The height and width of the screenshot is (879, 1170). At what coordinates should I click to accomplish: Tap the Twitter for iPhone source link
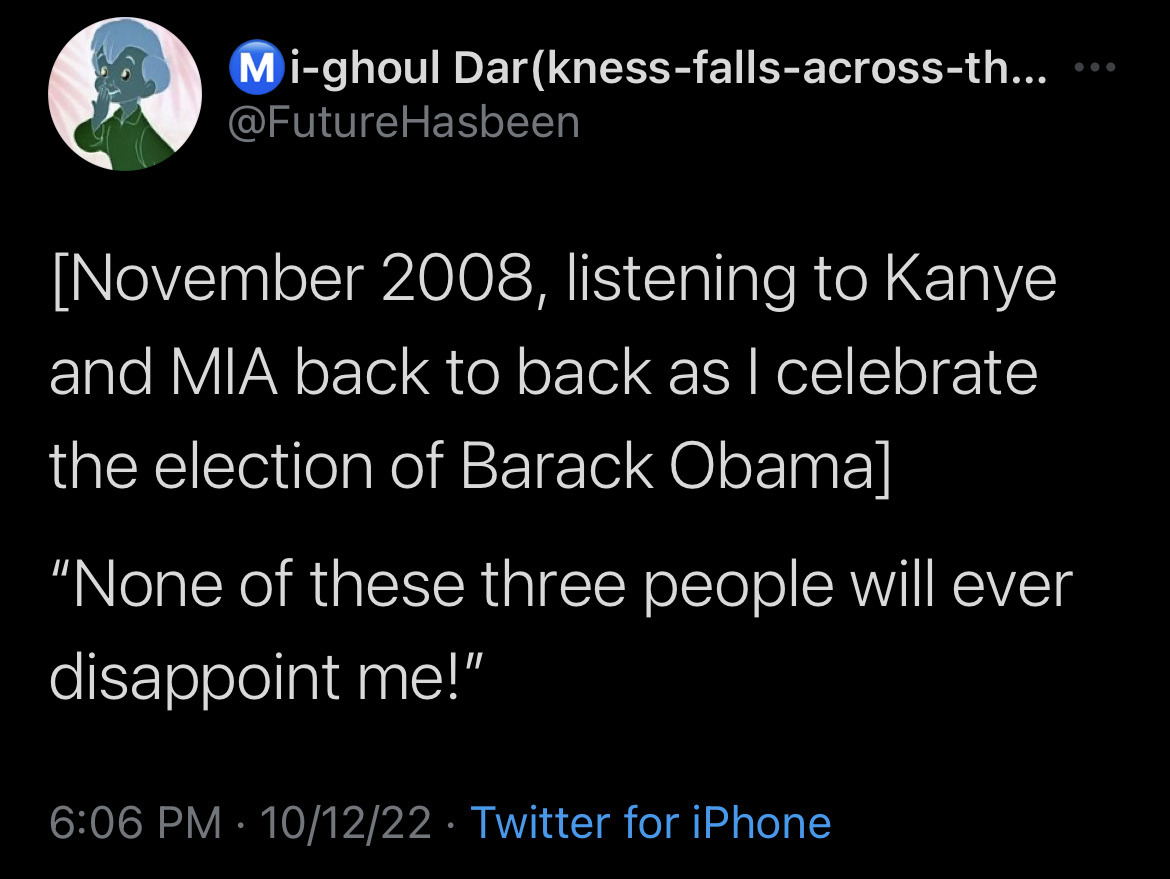tap(651, 822)
